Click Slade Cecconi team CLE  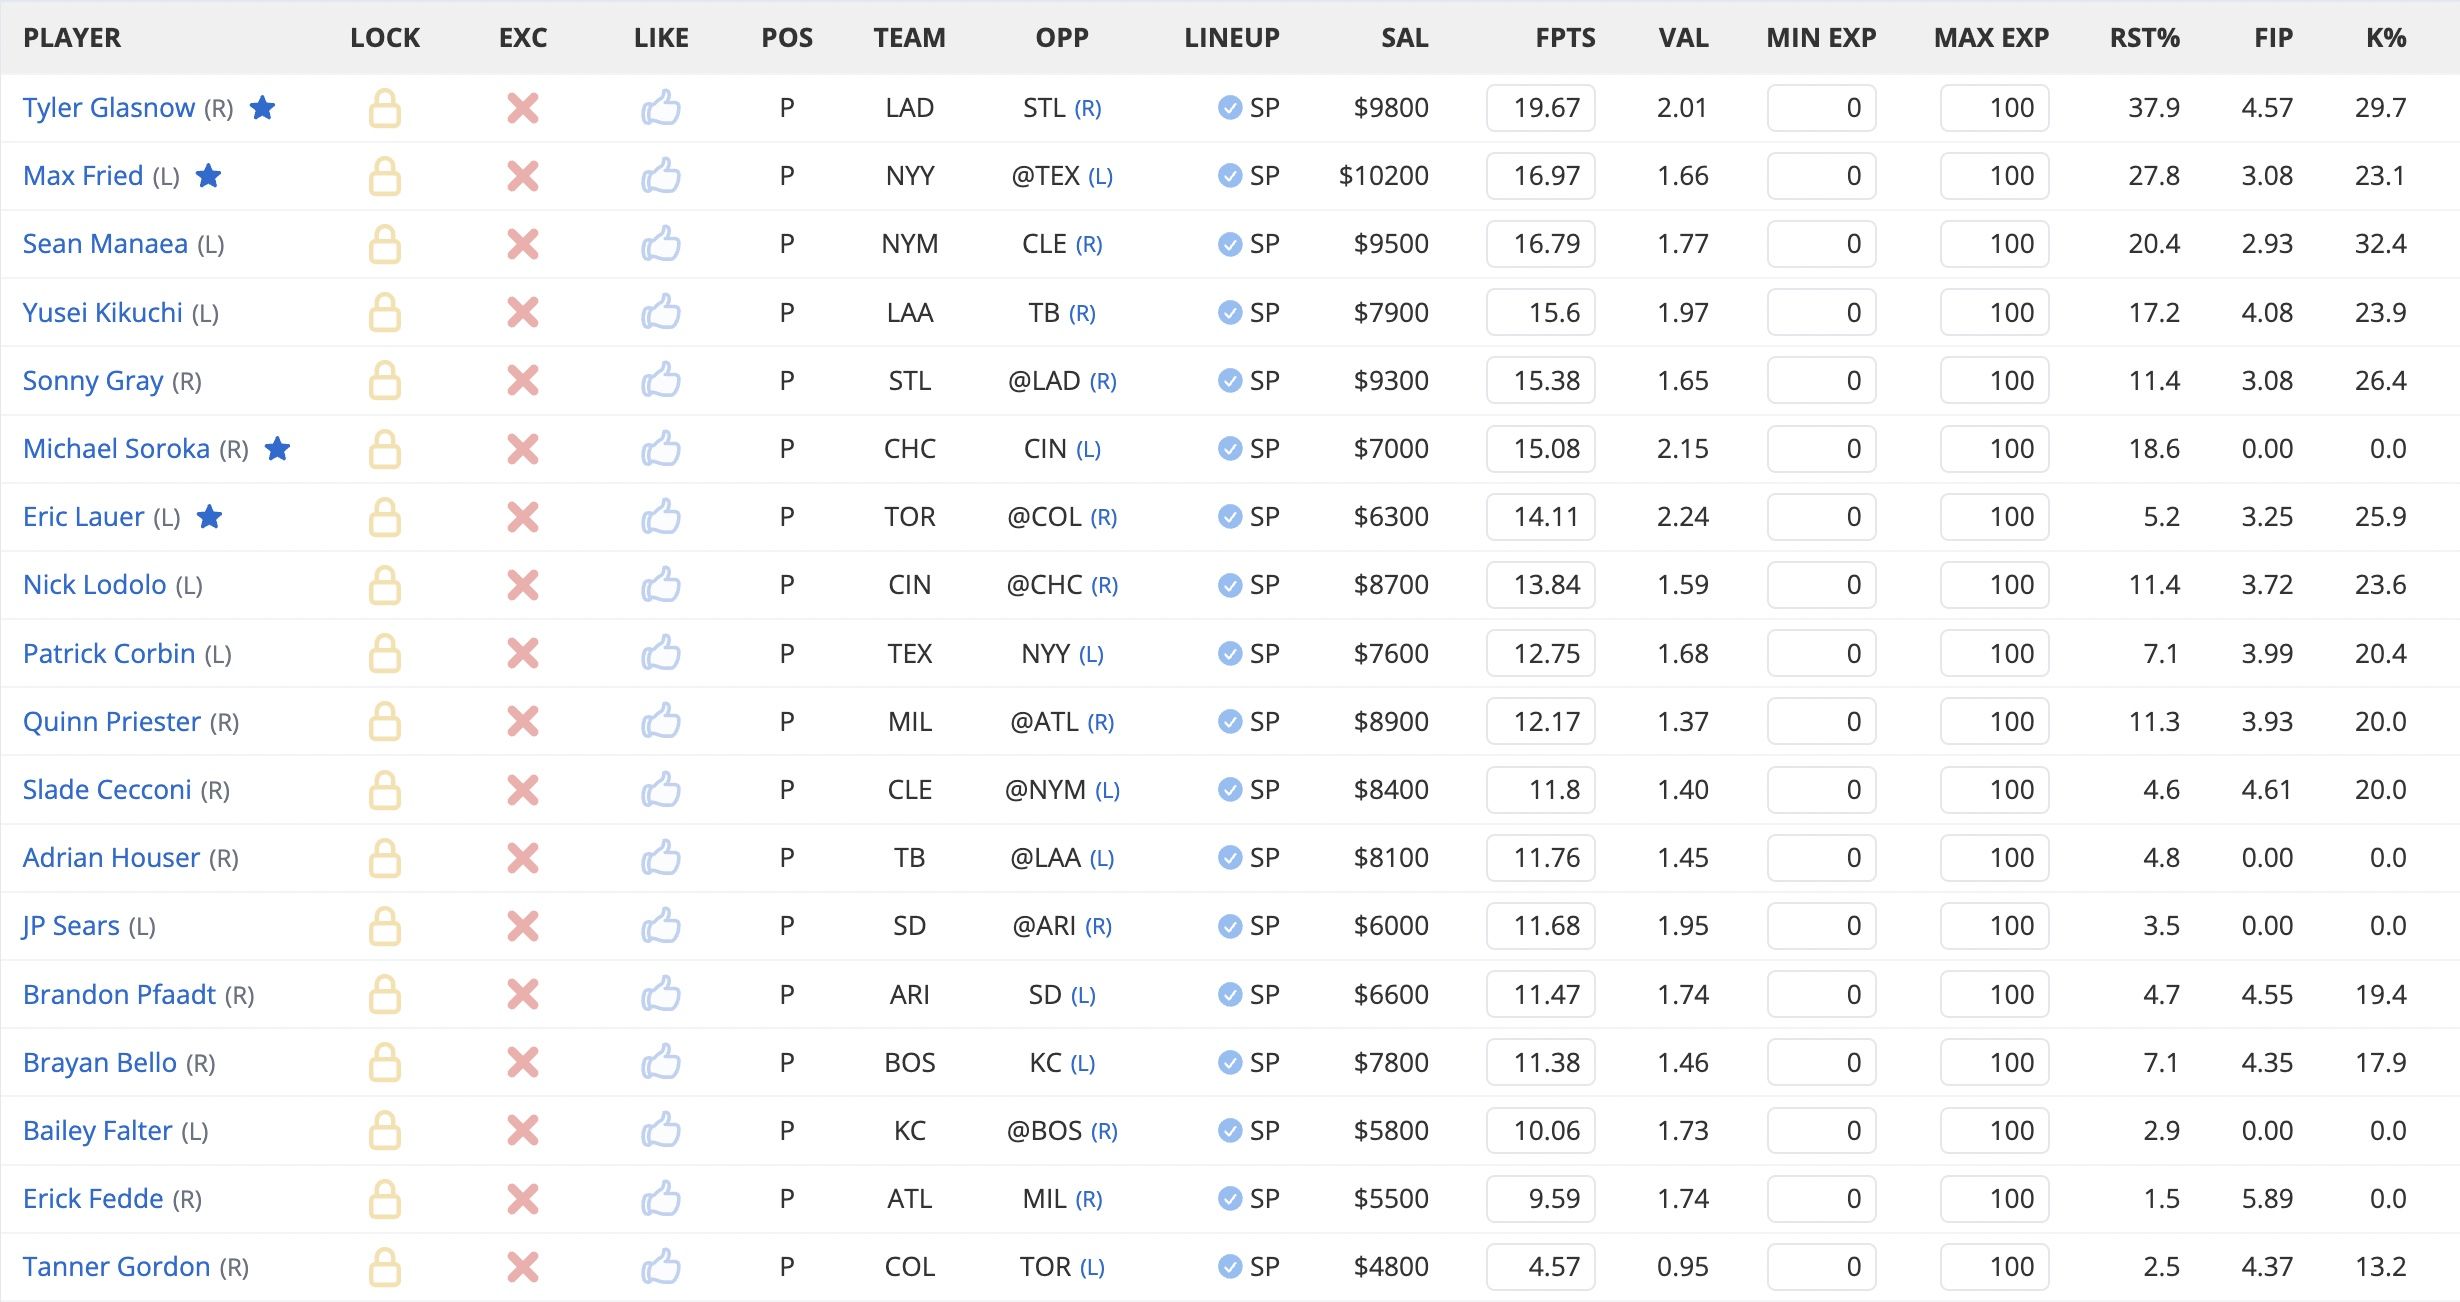910,790
